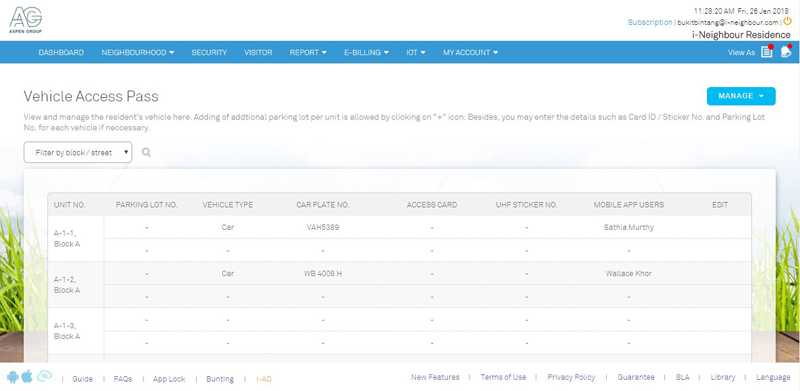Screen dimensions: 800x391
Task: Click the MOBILE APP USERS column header
Action: (x=629, y=205)
